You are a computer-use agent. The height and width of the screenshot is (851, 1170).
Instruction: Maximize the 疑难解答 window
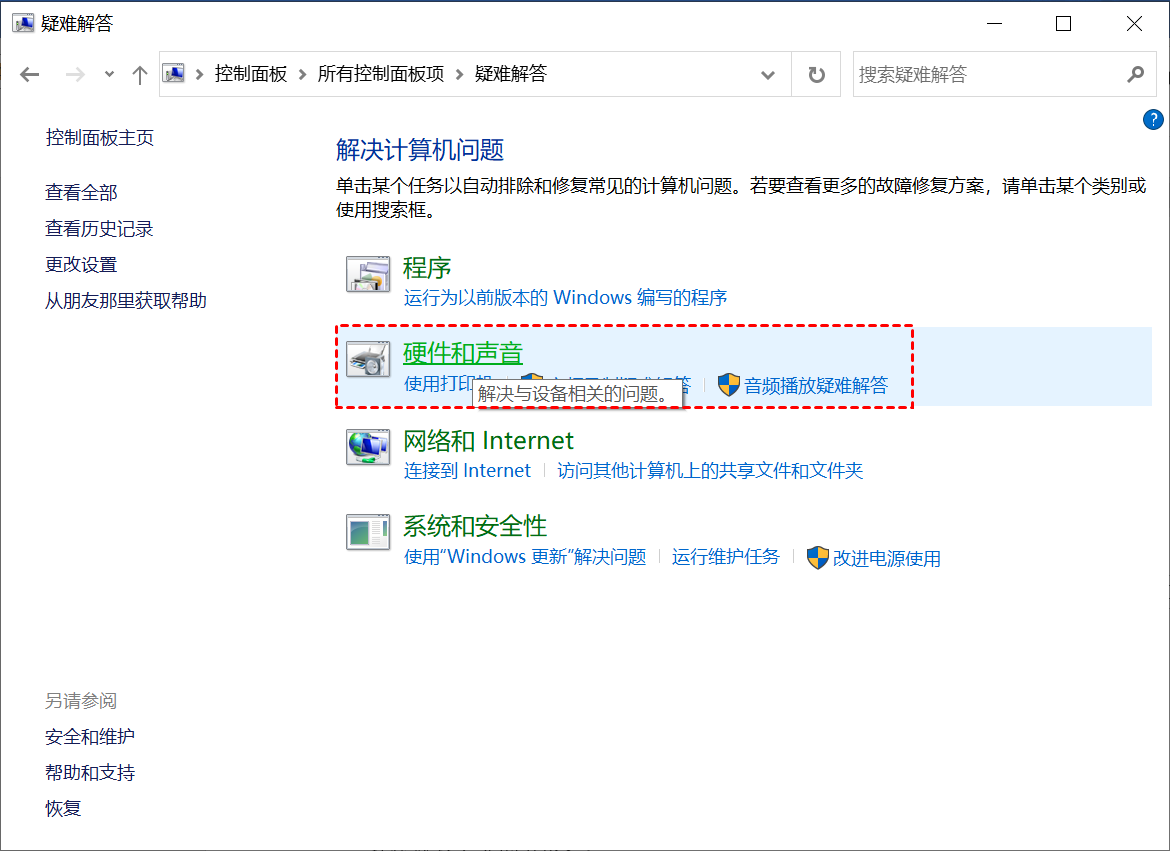coord(1063,24)
